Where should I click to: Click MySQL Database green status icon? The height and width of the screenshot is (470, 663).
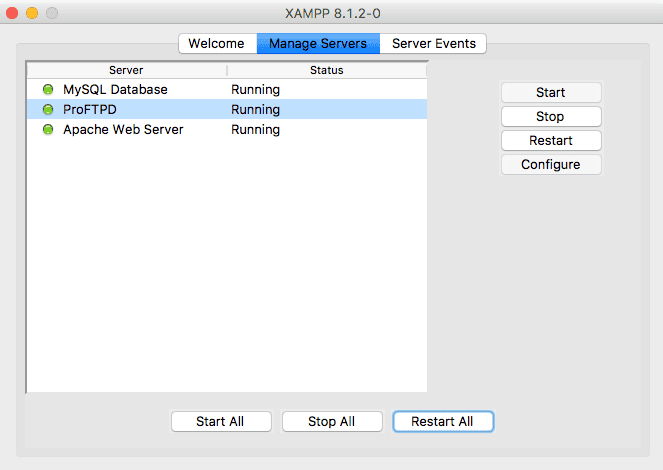(48, 90)
